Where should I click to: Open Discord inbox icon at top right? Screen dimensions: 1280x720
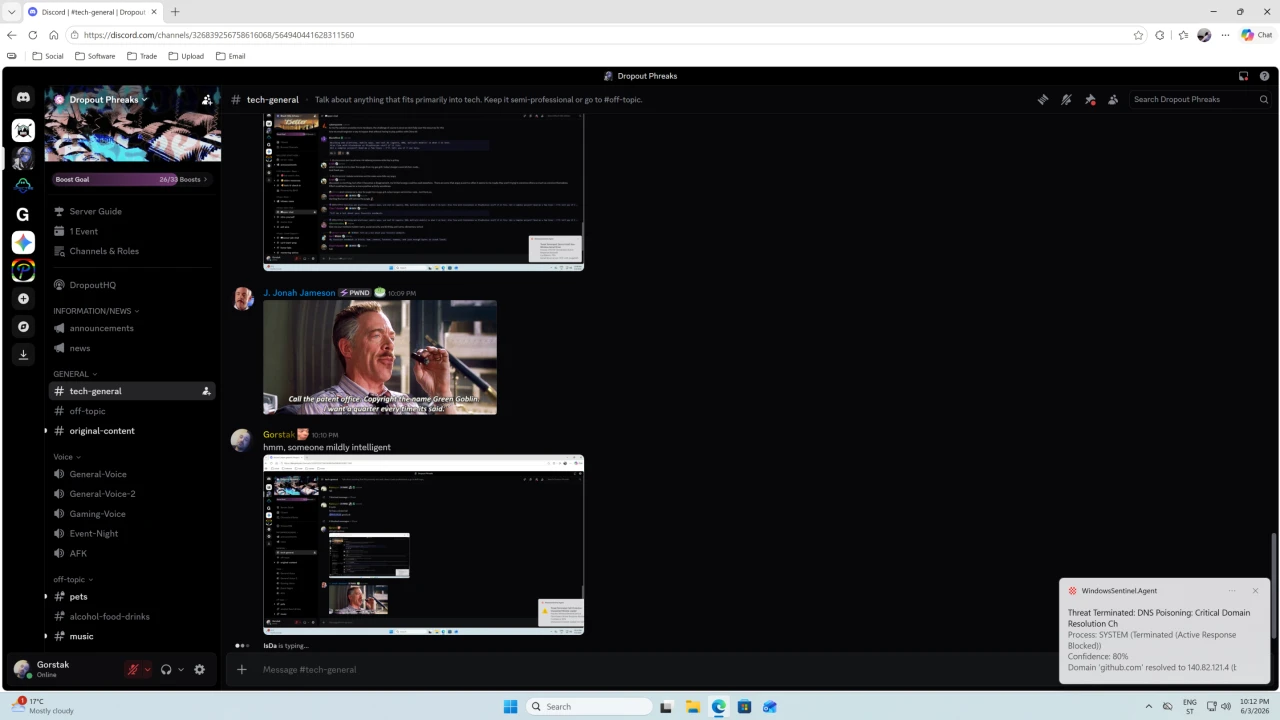(1243, 76)
